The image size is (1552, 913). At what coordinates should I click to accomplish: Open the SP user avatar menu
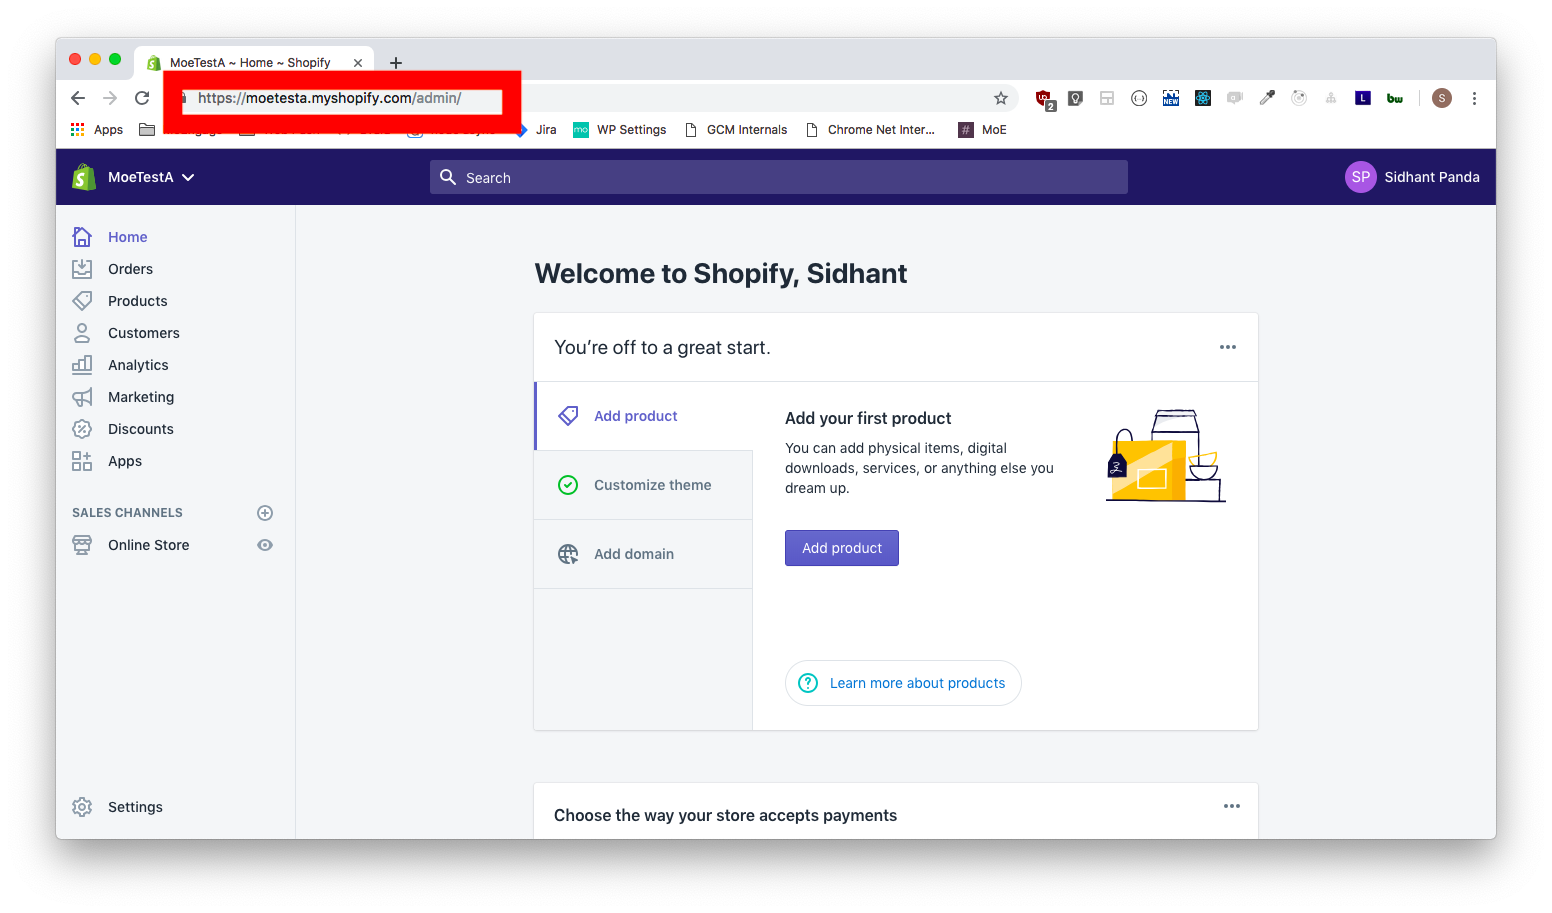(x=1360, y=177)
